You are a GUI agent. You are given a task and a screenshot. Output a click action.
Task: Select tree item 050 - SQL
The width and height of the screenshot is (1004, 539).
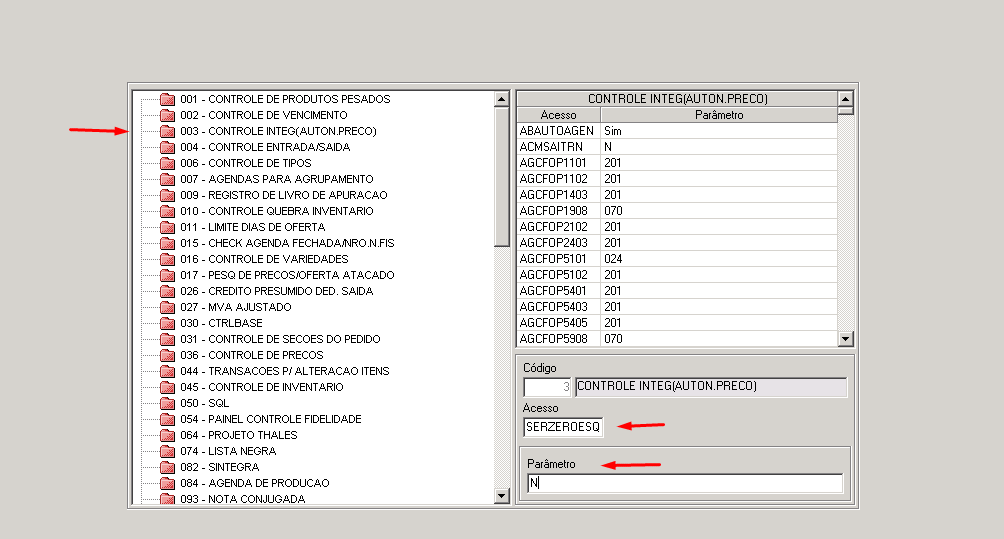pyautogui.click(x=204, y=403)
